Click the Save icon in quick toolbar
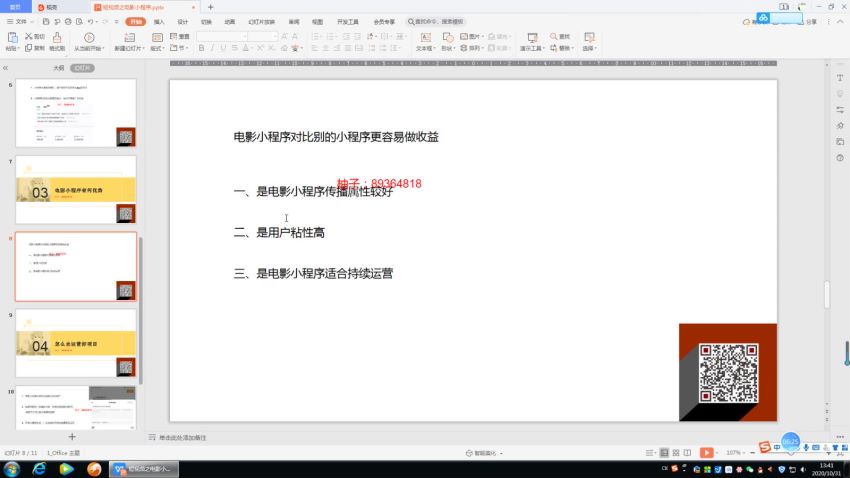850x478 pixels. 46,22
